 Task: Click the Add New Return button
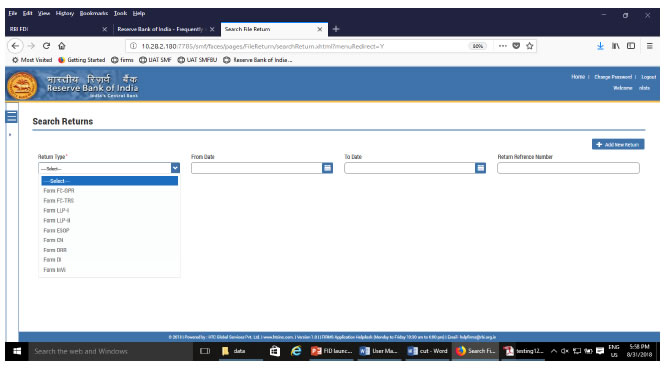click(618, 144)
